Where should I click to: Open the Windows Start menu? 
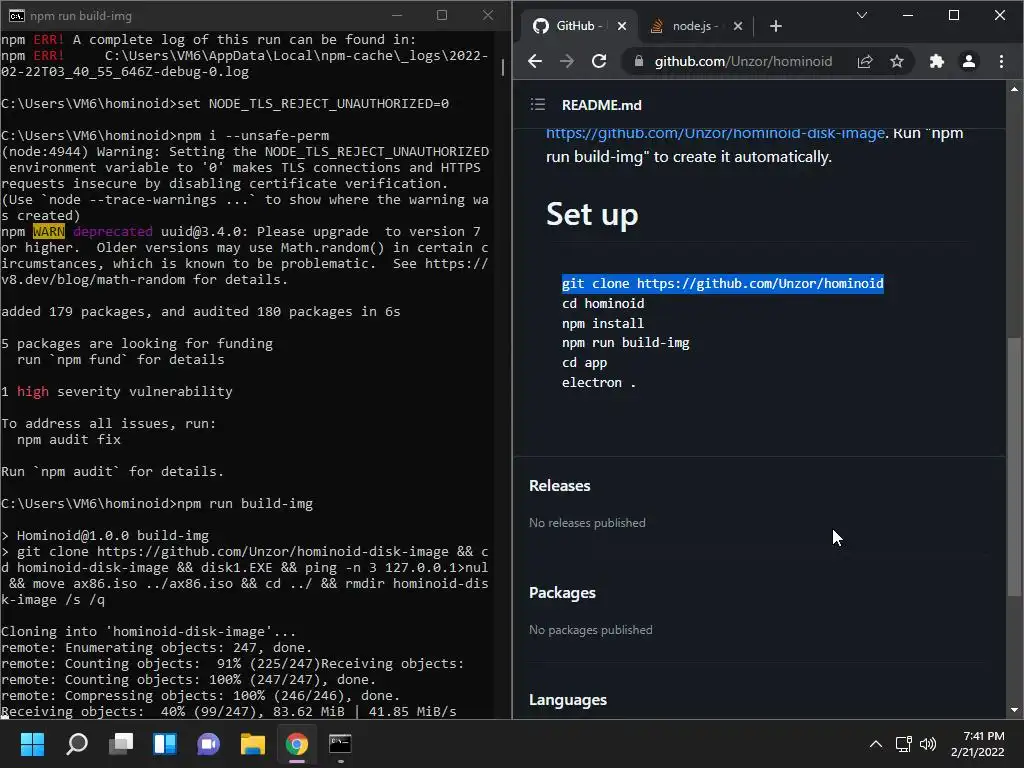click(x=32, y=744)
